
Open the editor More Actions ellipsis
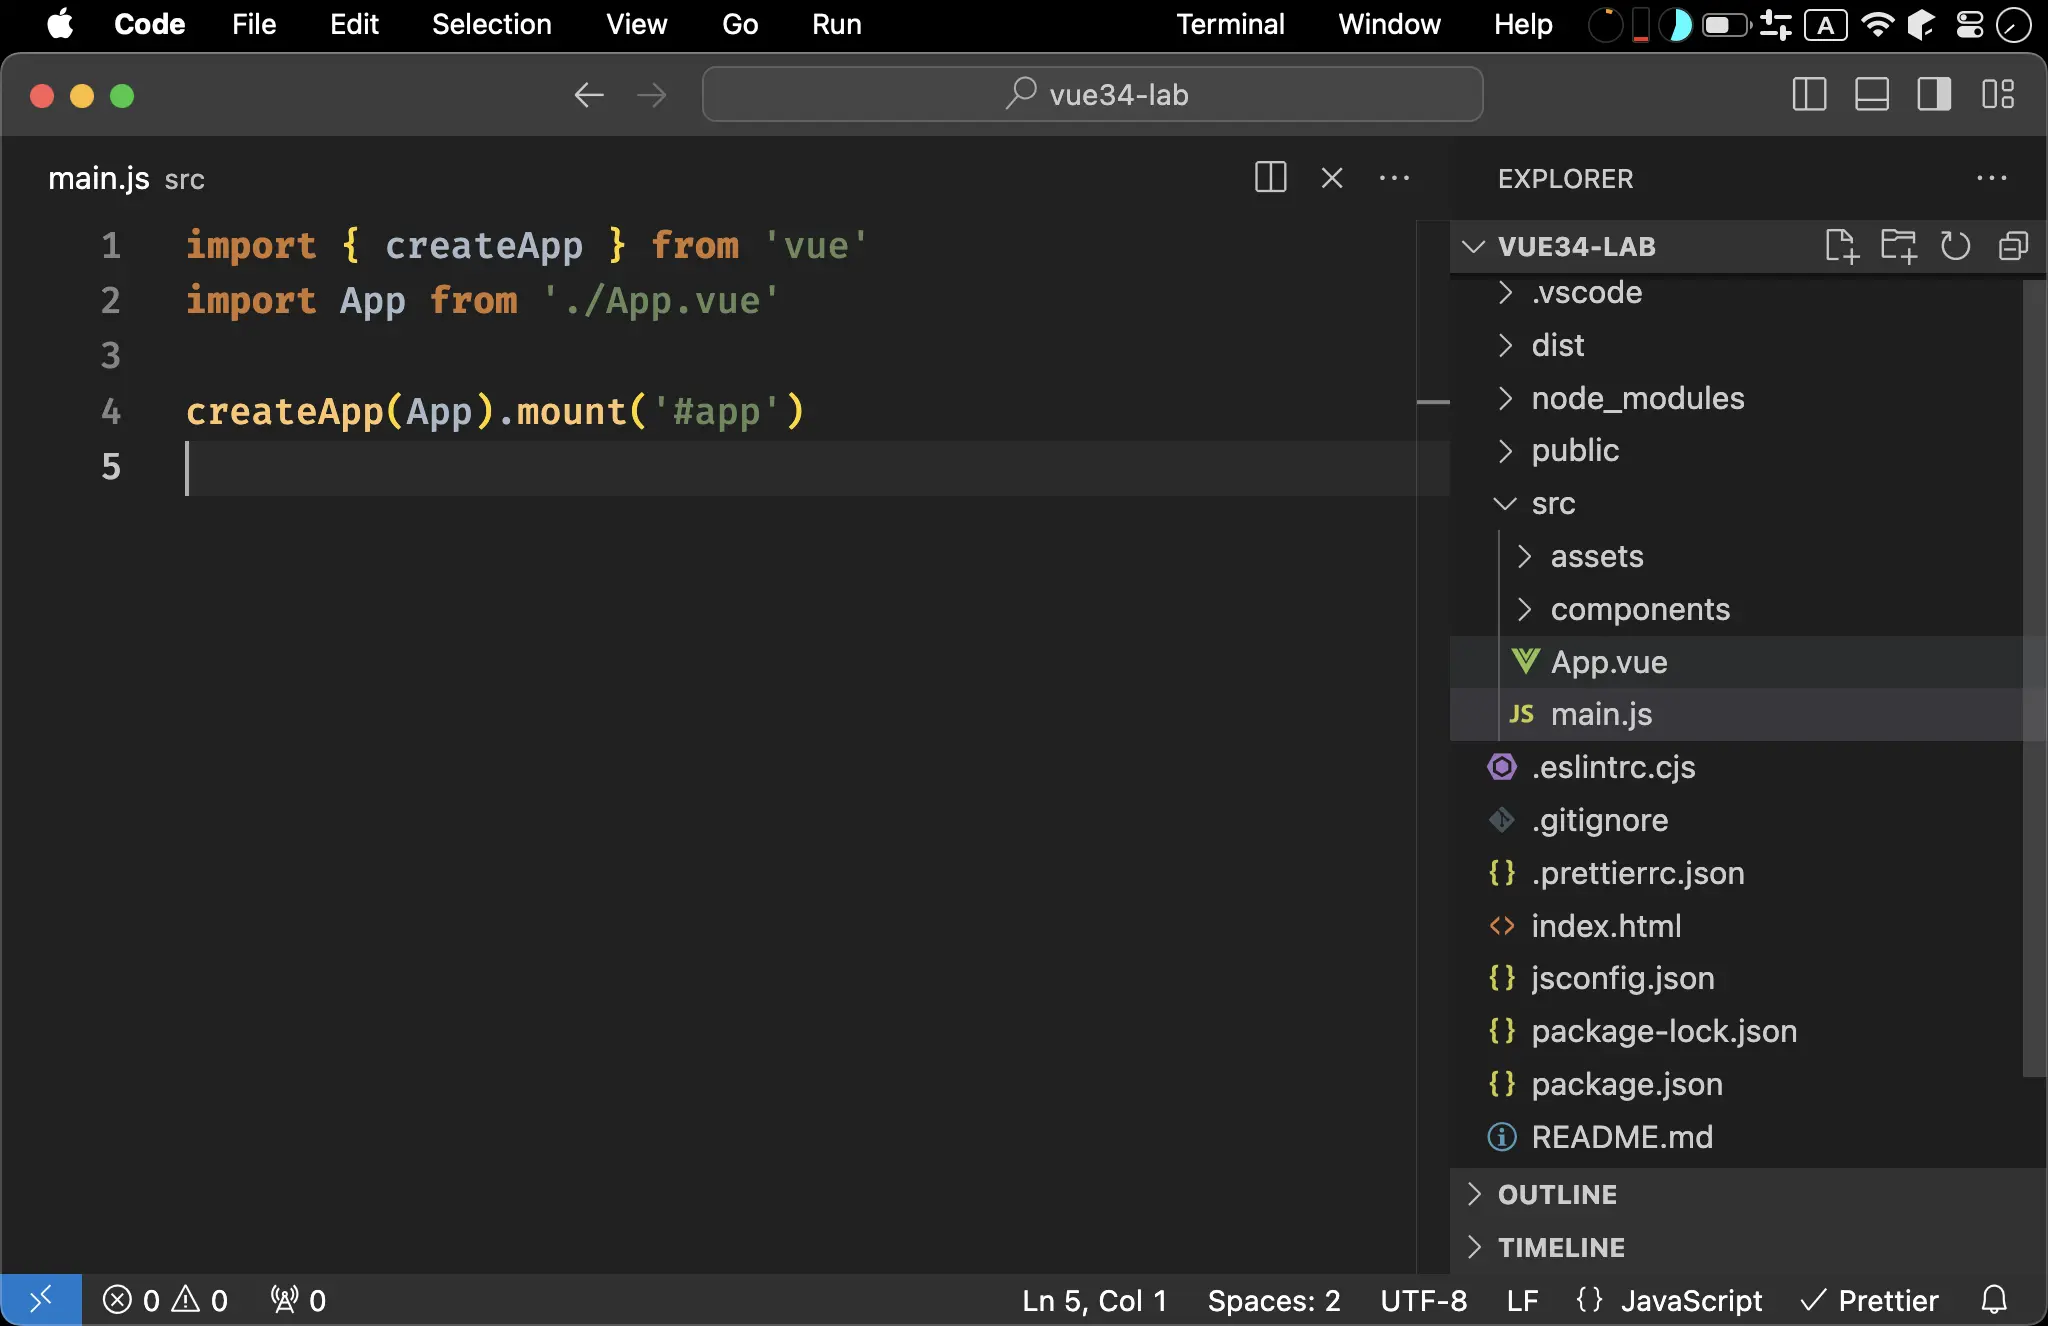1394,178
